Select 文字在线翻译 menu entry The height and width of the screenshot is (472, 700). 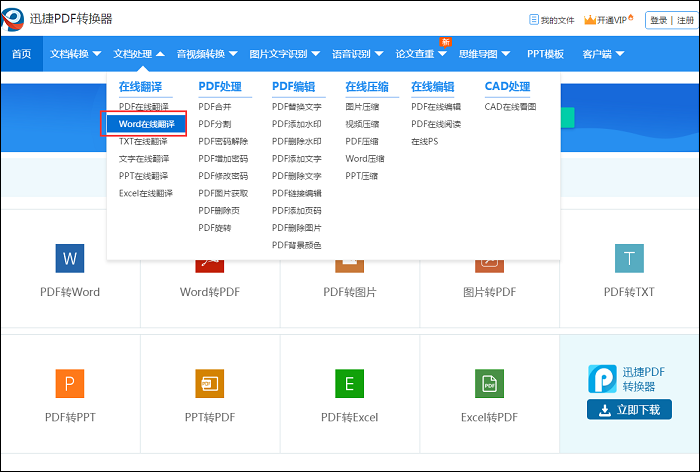(144, 159)
